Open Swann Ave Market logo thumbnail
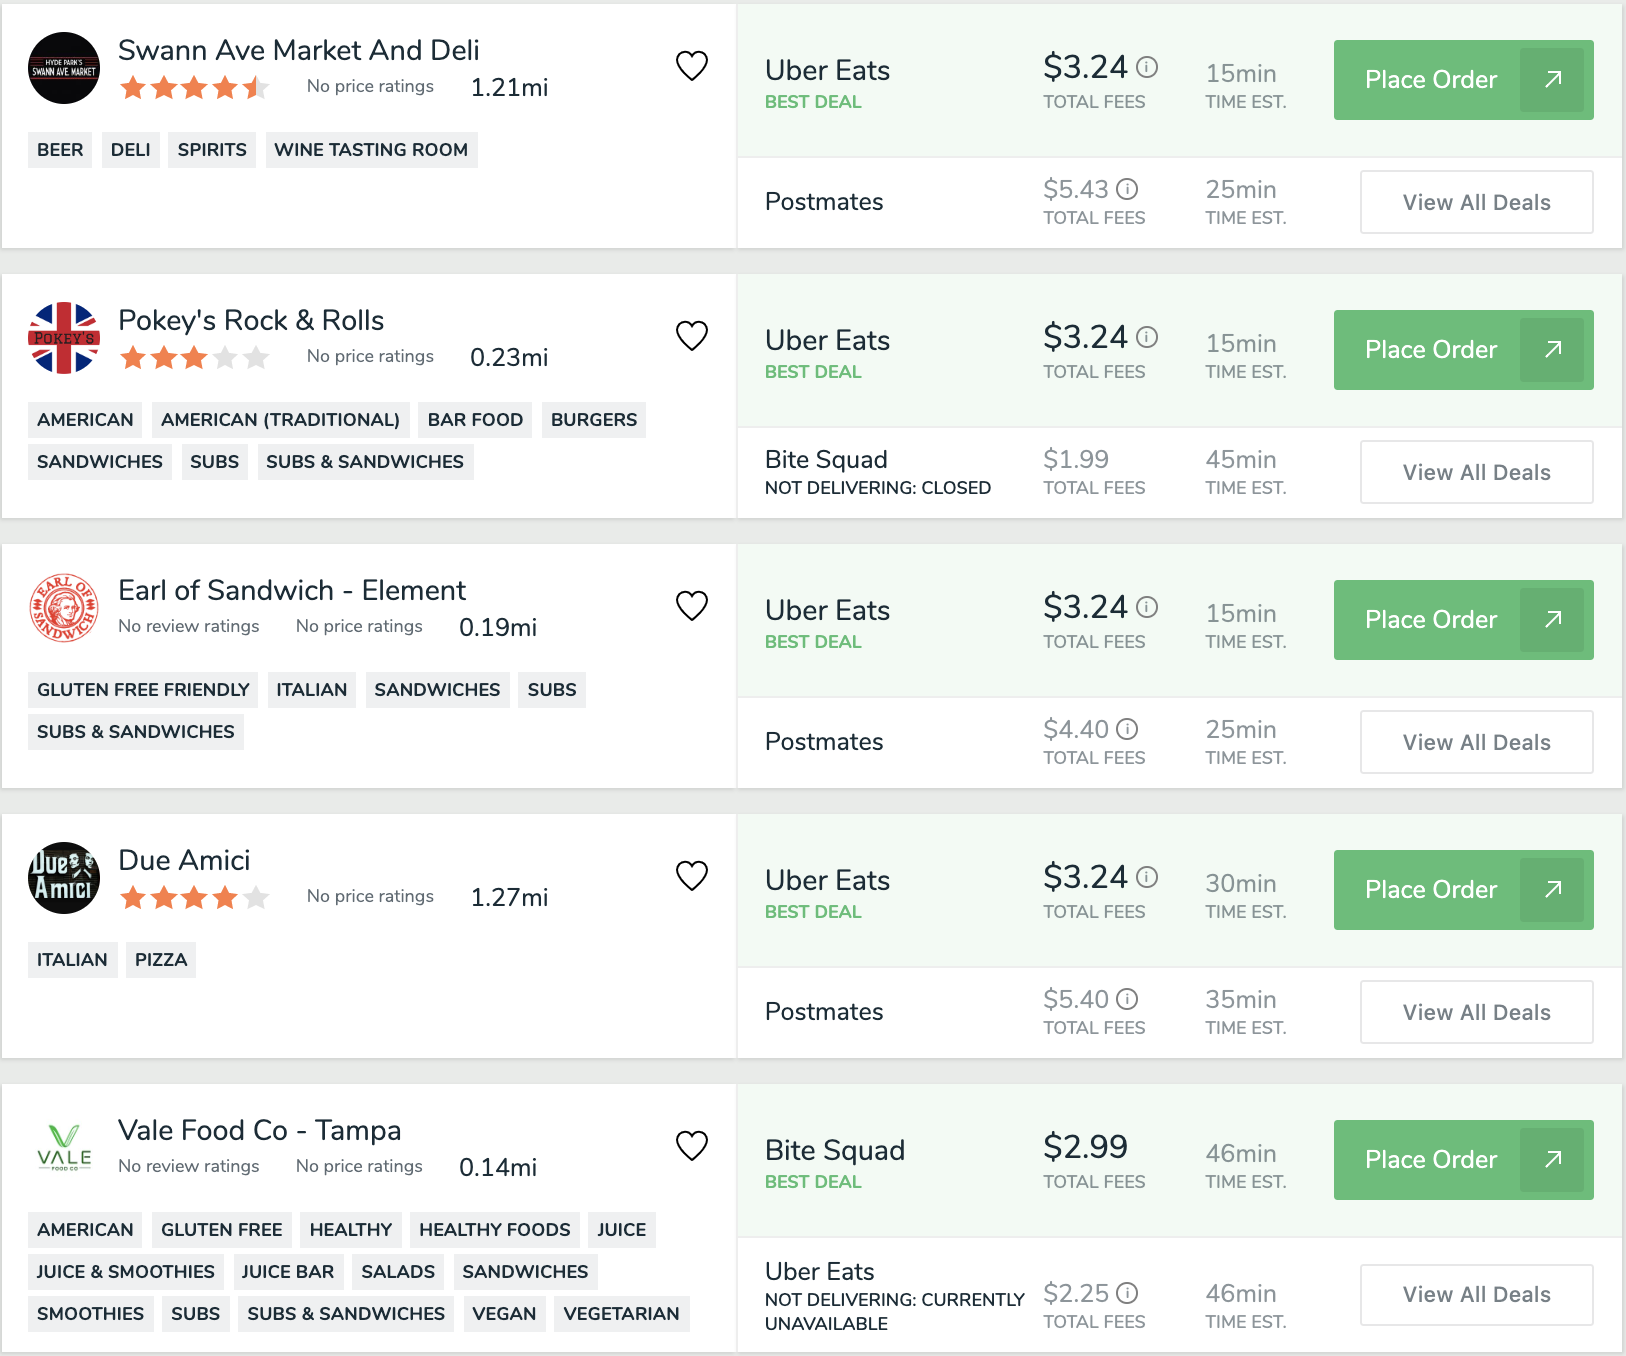This screenshot has width=1626, height=1356. (64, 68)
